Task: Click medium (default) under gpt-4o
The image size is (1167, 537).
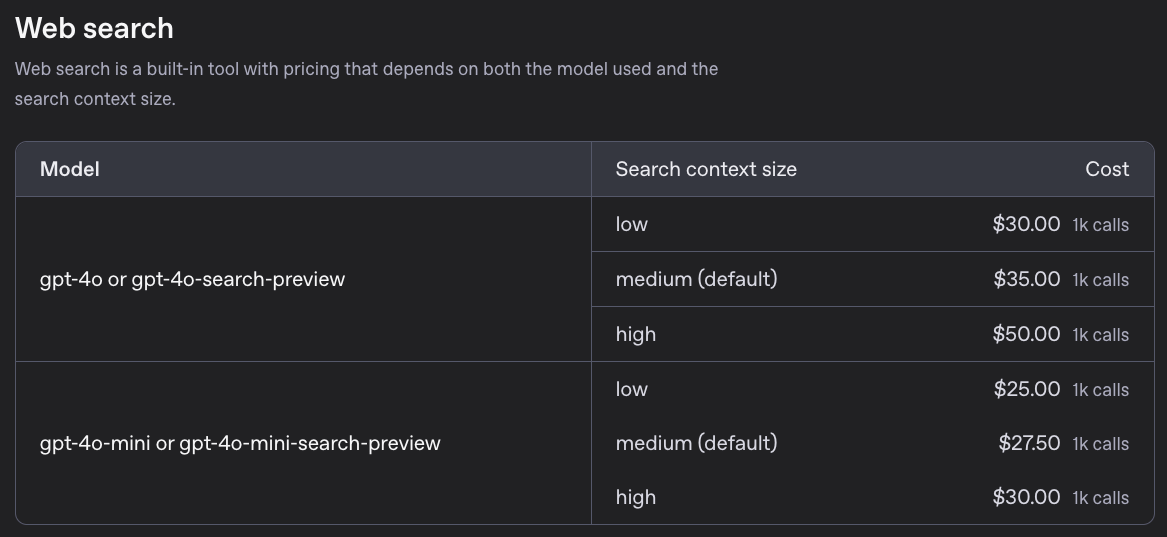Action: (696, 279)
